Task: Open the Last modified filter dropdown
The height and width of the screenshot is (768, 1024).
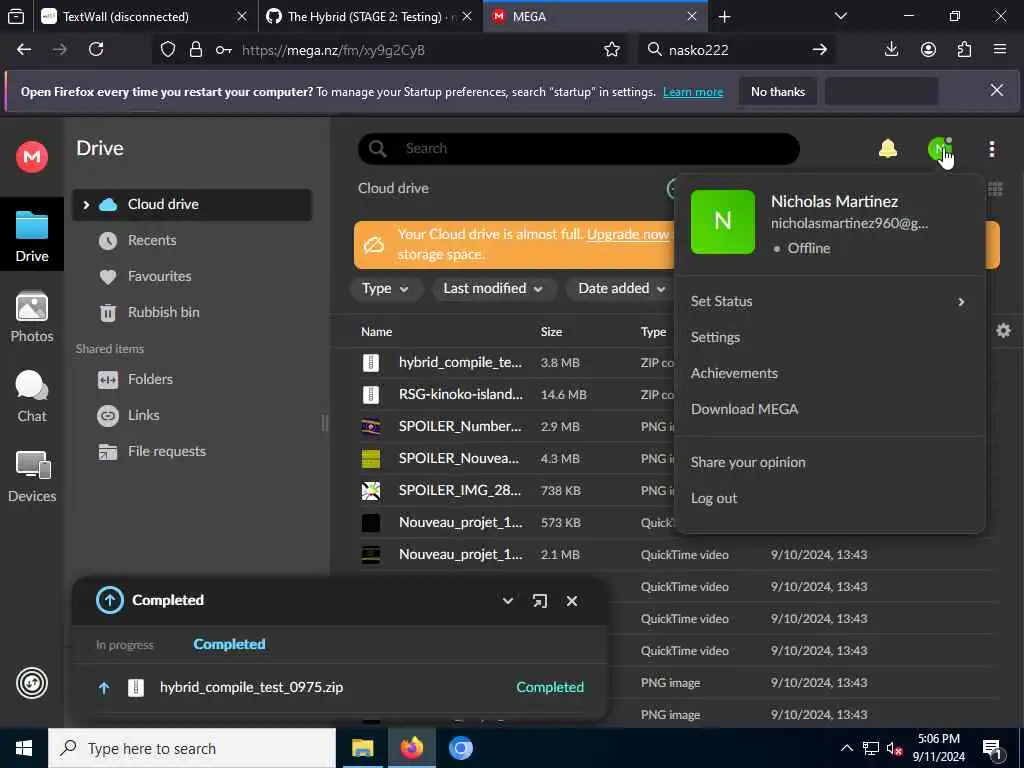Action: point(493,289)
